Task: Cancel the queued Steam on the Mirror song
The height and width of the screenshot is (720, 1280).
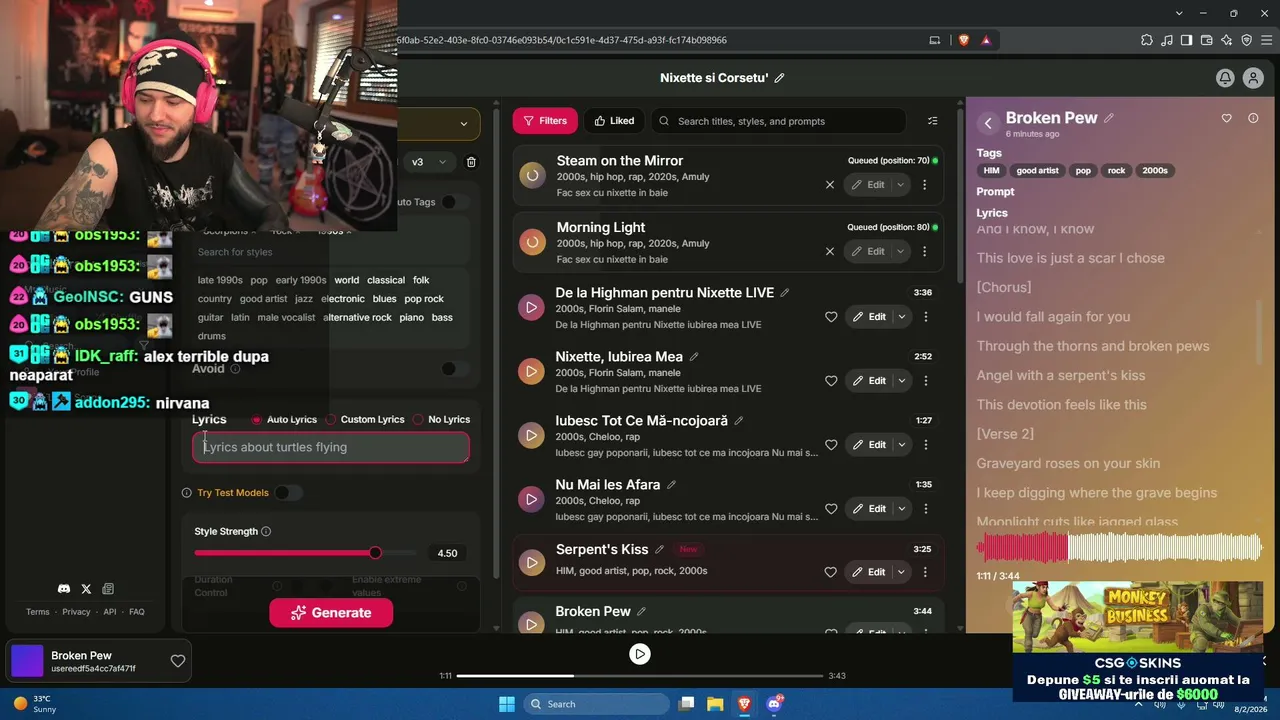Action: pos(830,184)
